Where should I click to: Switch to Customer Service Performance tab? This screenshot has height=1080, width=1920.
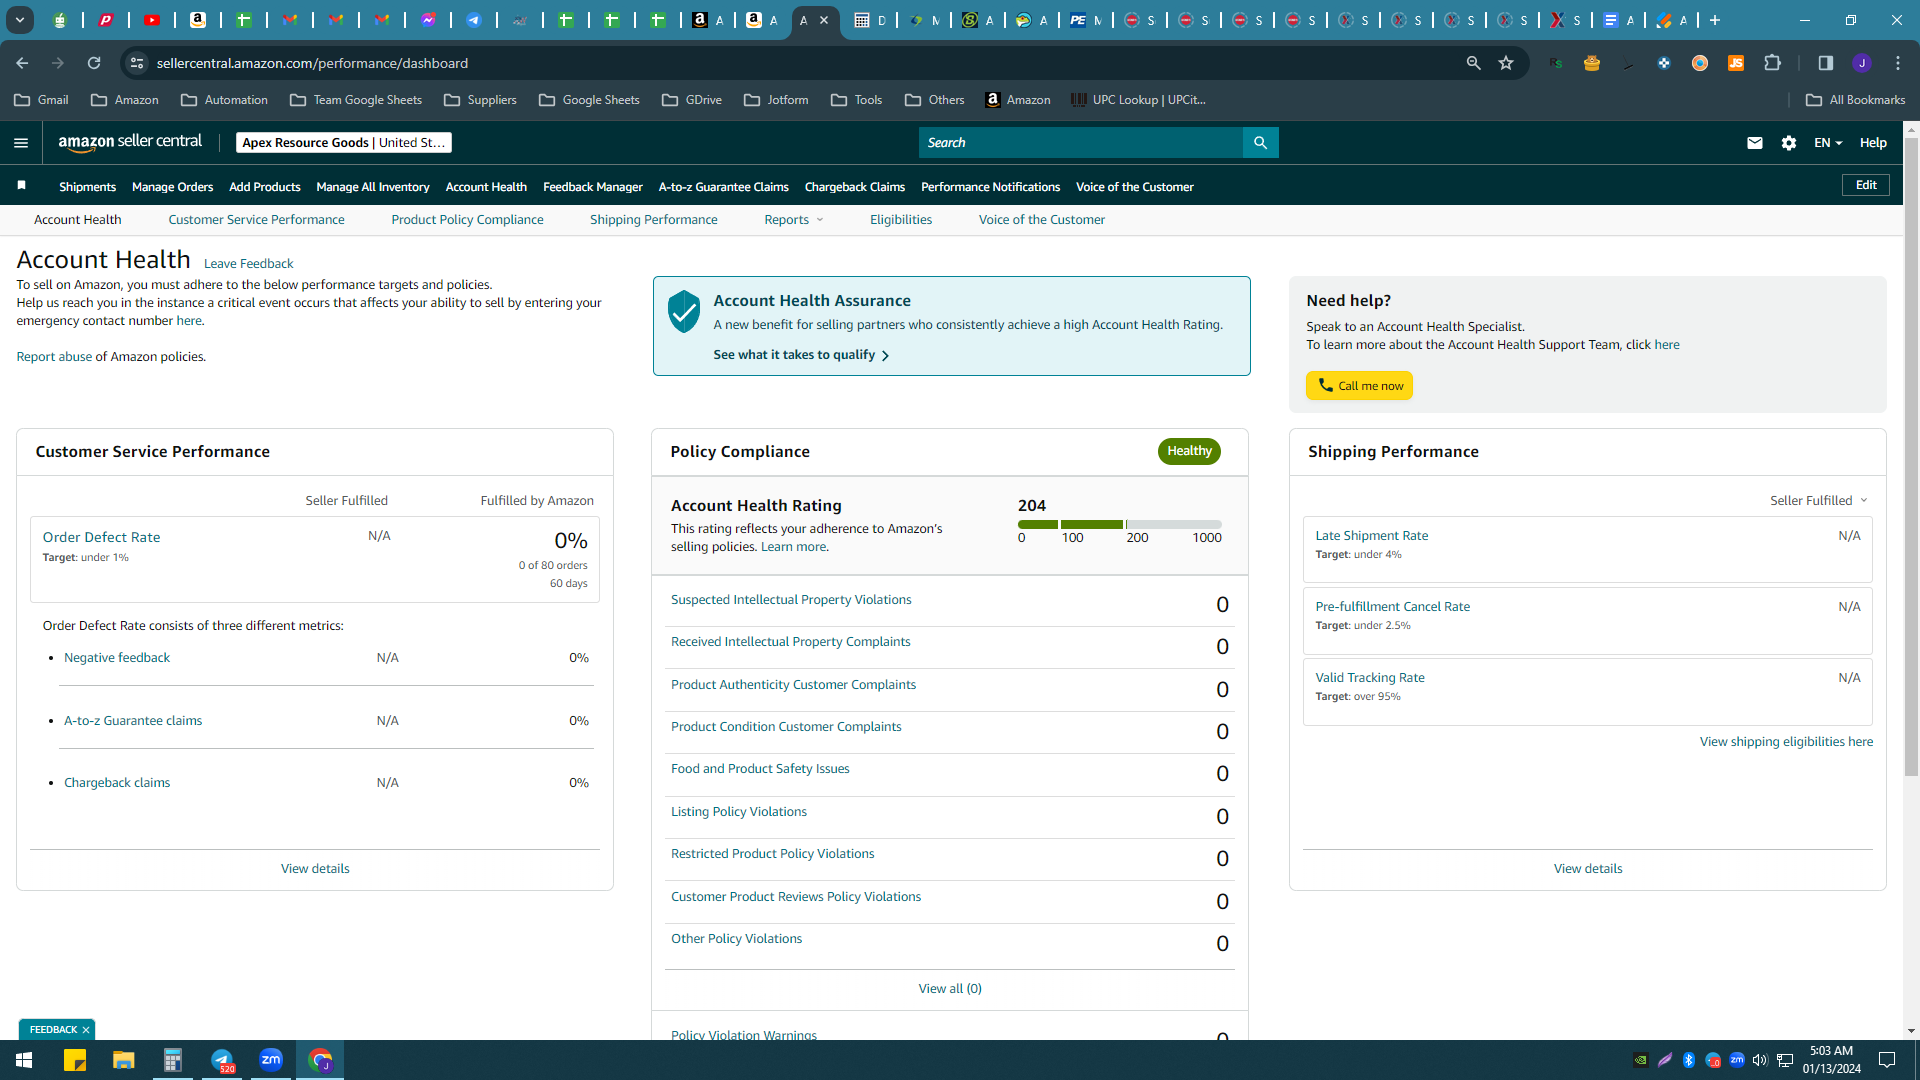coord(256,220)
